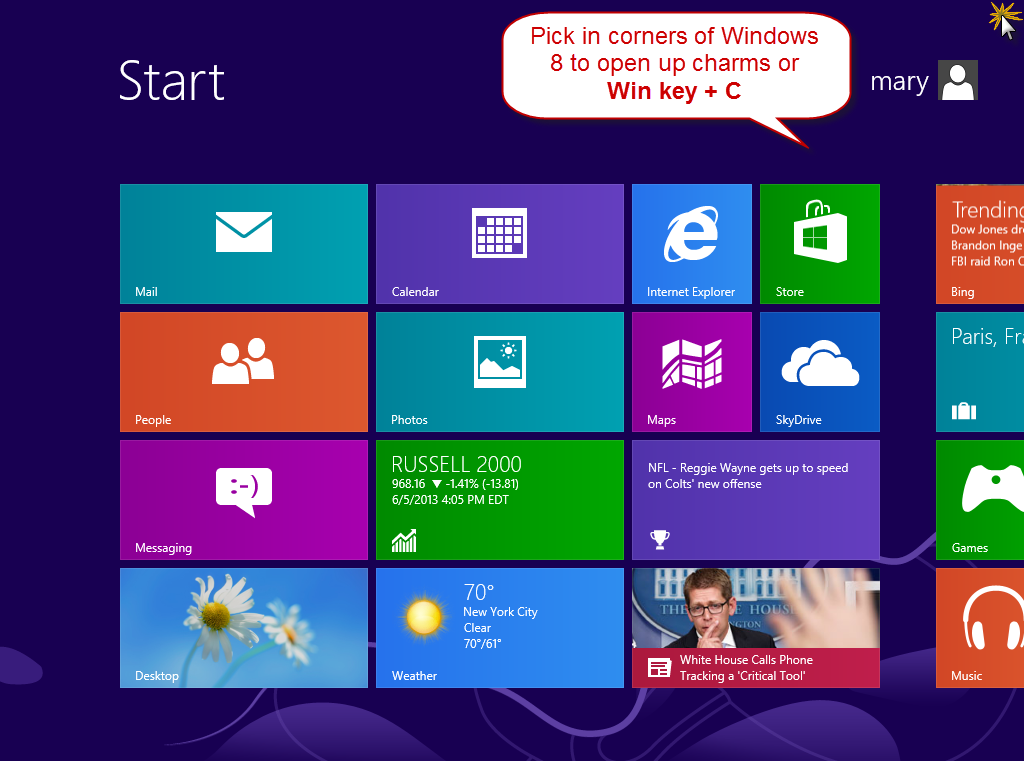Open the NFL Reggie Wayne headline

(748, 476)
